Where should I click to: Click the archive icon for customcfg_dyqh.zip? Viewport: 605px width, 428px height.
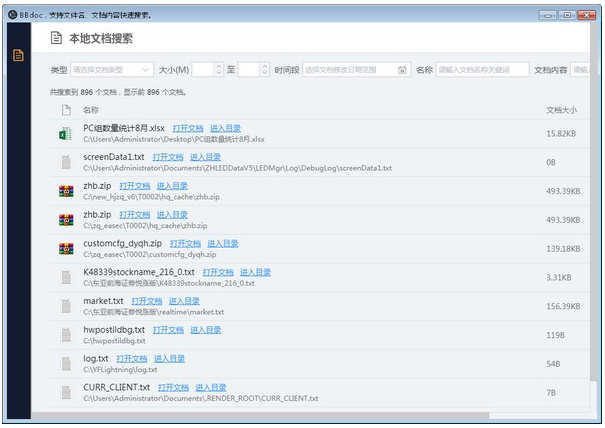(x=66, y=248)
